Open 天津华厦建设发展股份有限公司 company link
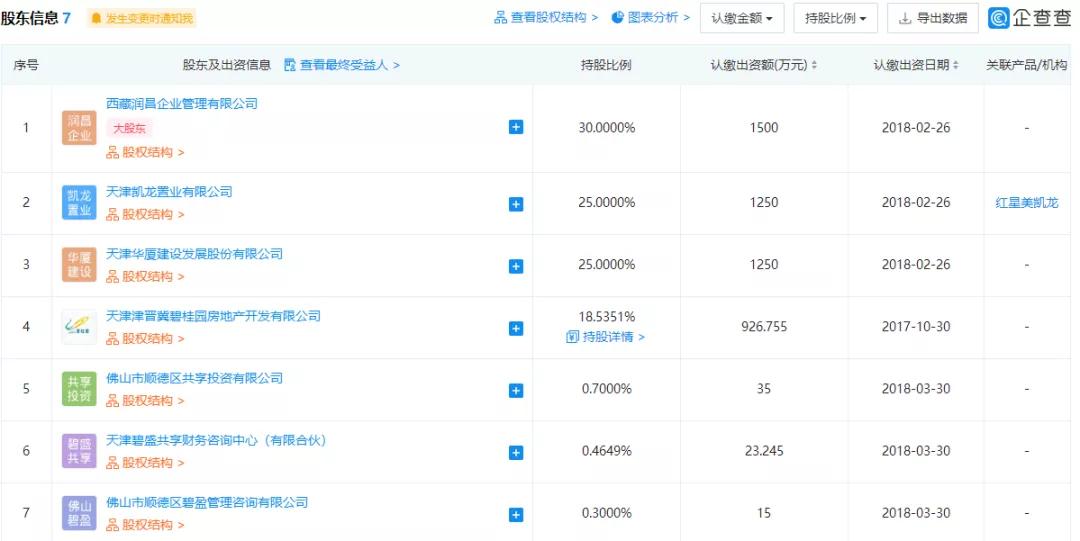The height and width of the screenshot is (541, 1080). coord(194,254)
